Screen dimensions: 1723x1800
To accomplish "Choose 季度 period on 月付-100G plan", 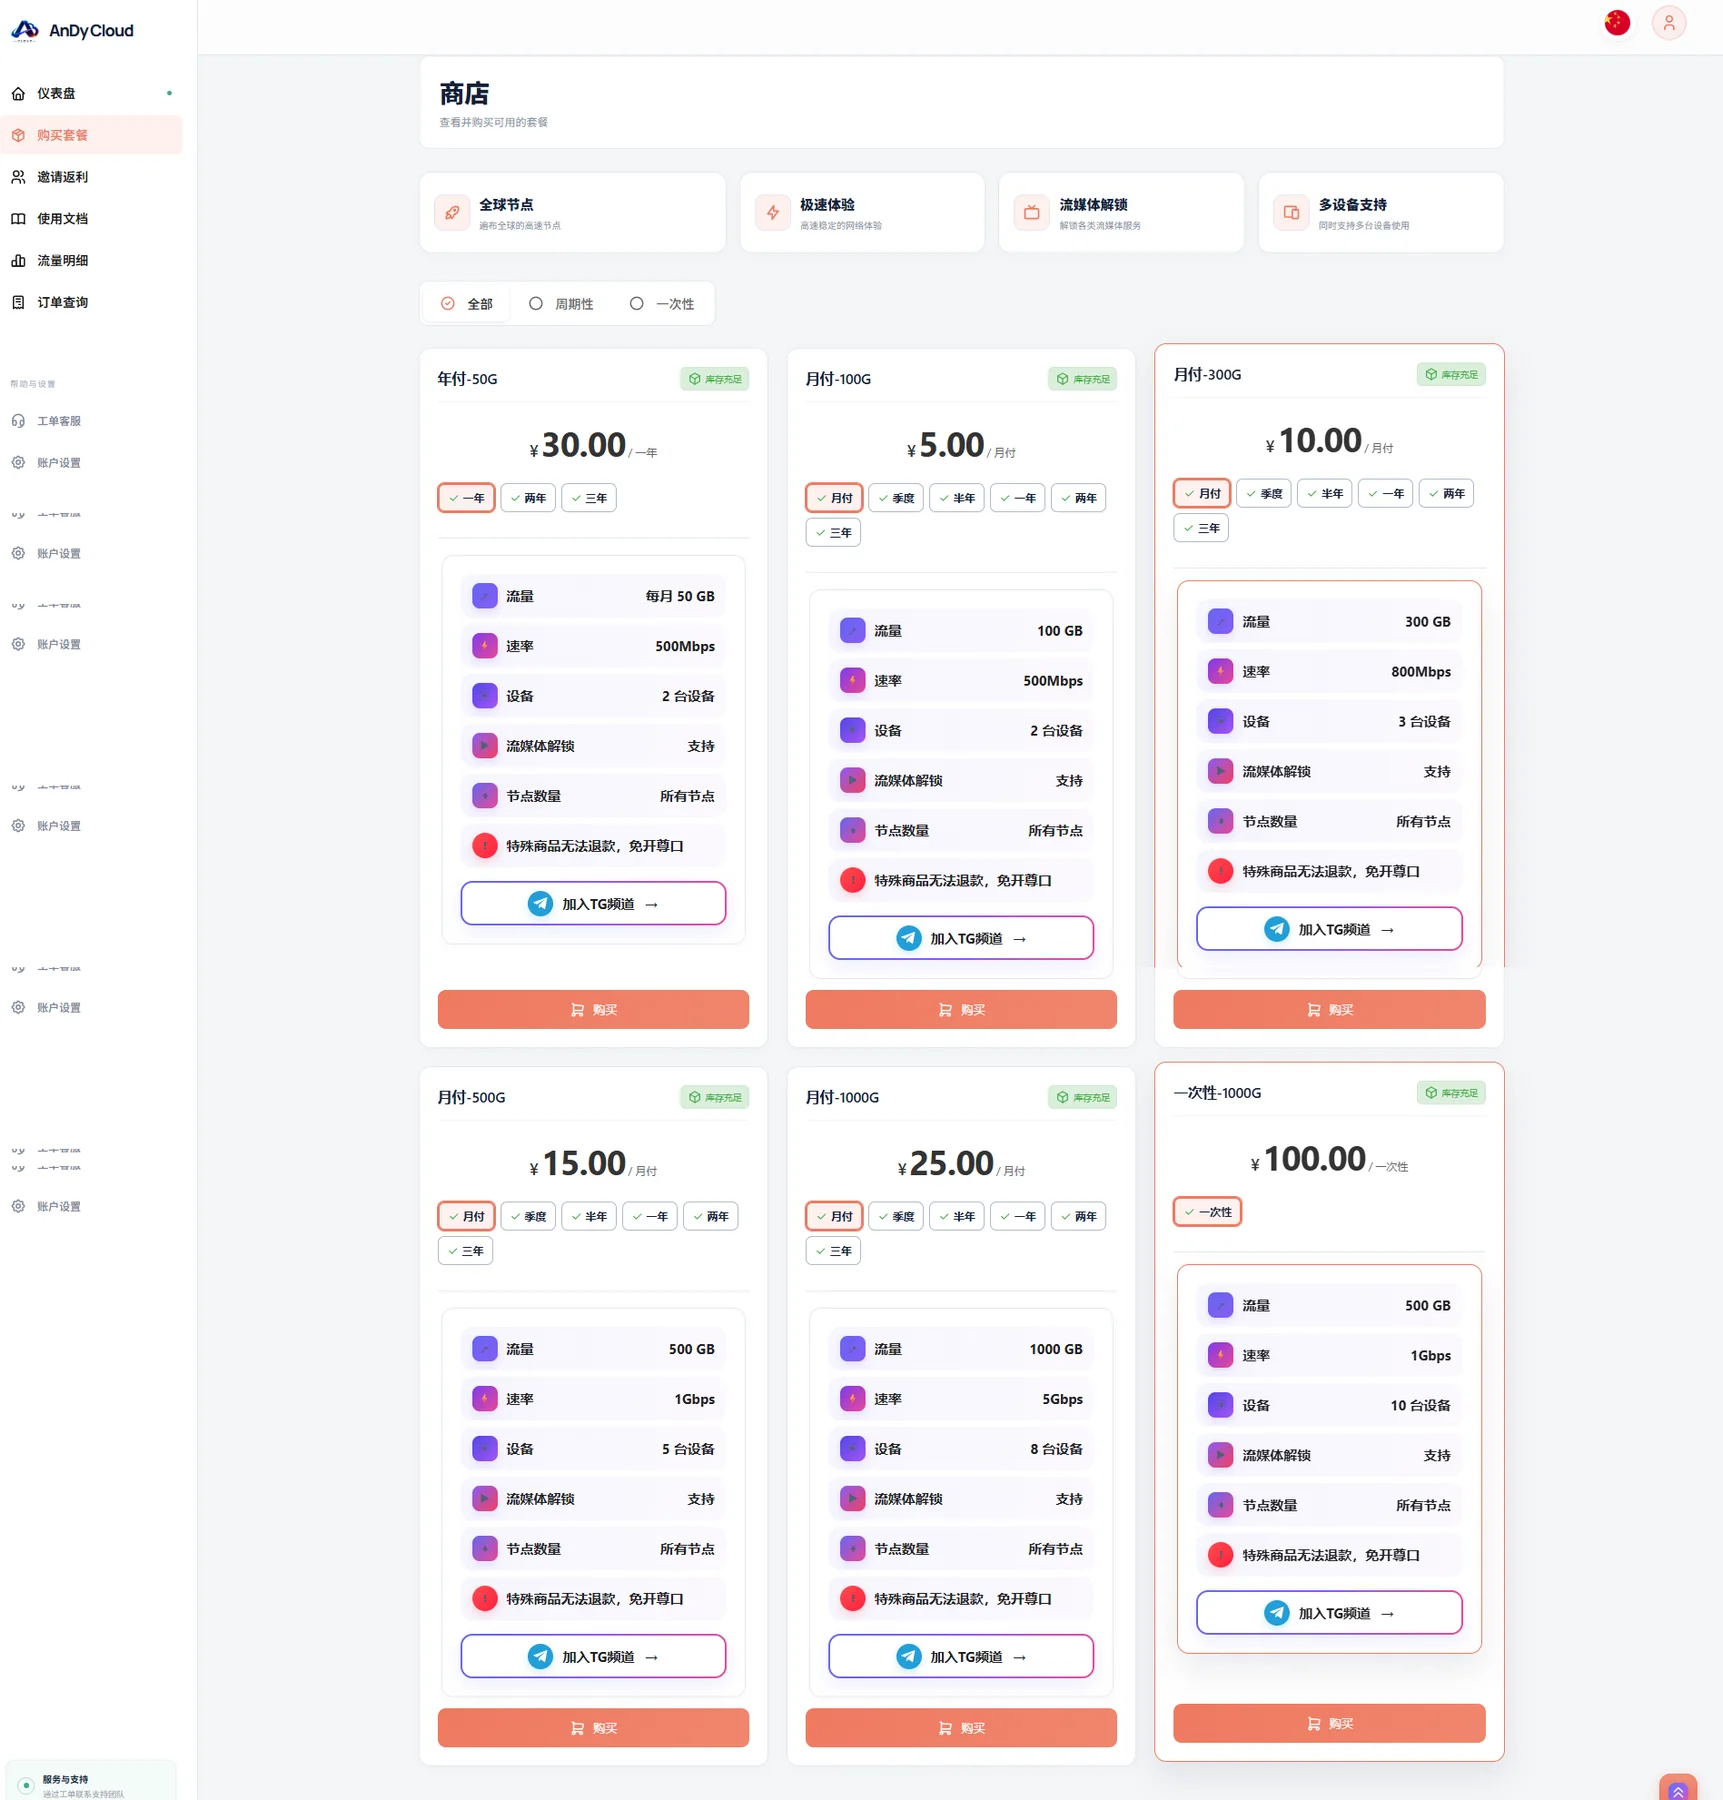I will tap(896, 498).
